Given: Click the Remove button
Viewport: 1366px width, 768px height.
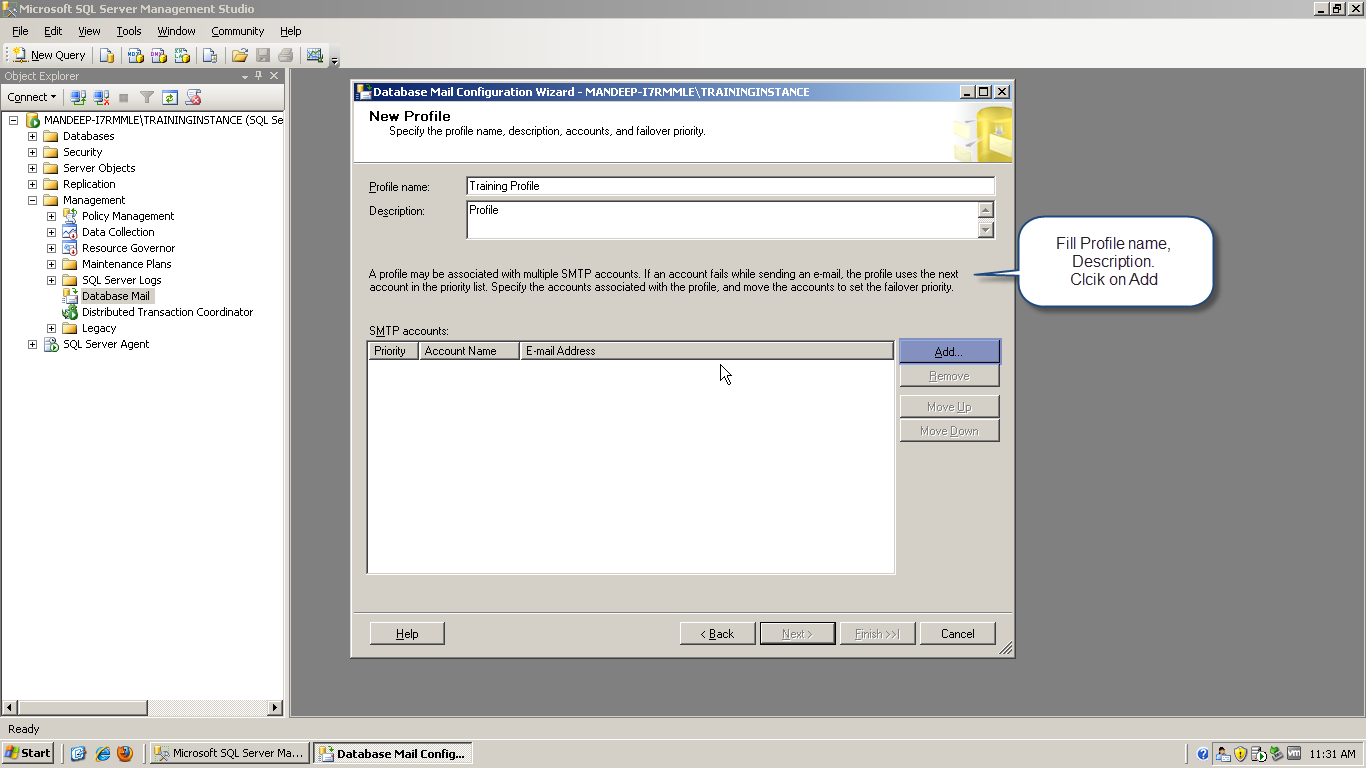Looking at the screenshot, I should (949, 376).
